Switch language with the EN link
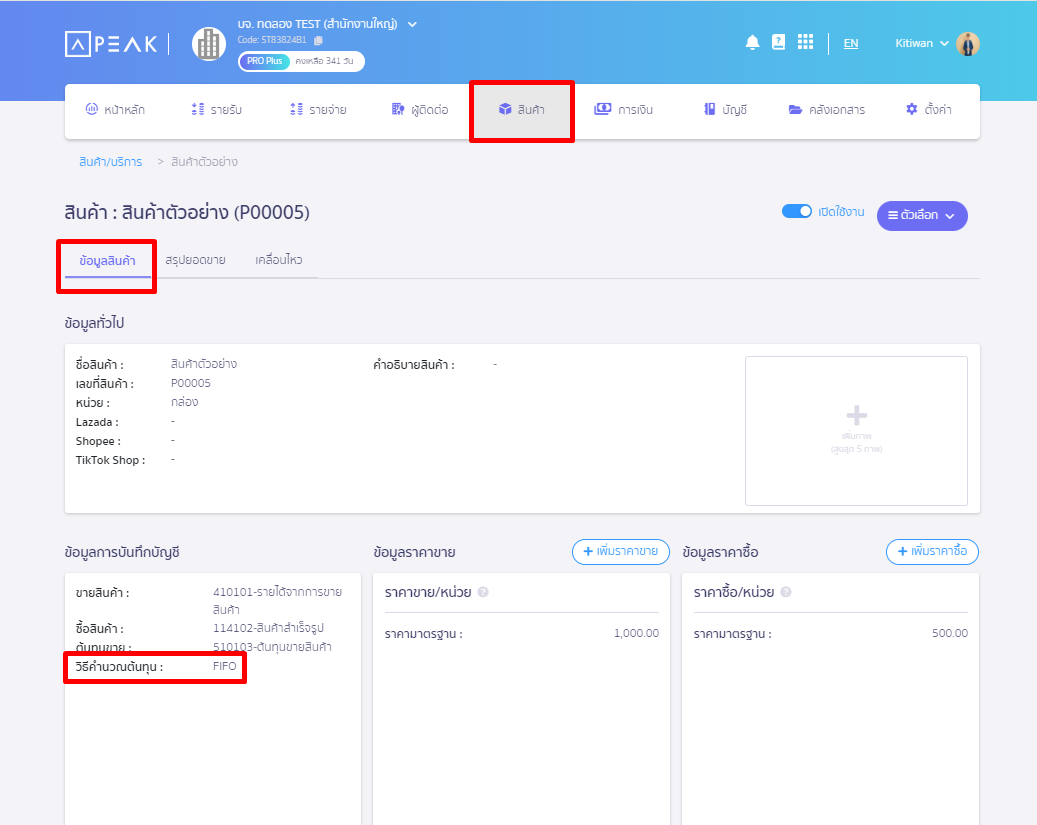 coord(850,43)
